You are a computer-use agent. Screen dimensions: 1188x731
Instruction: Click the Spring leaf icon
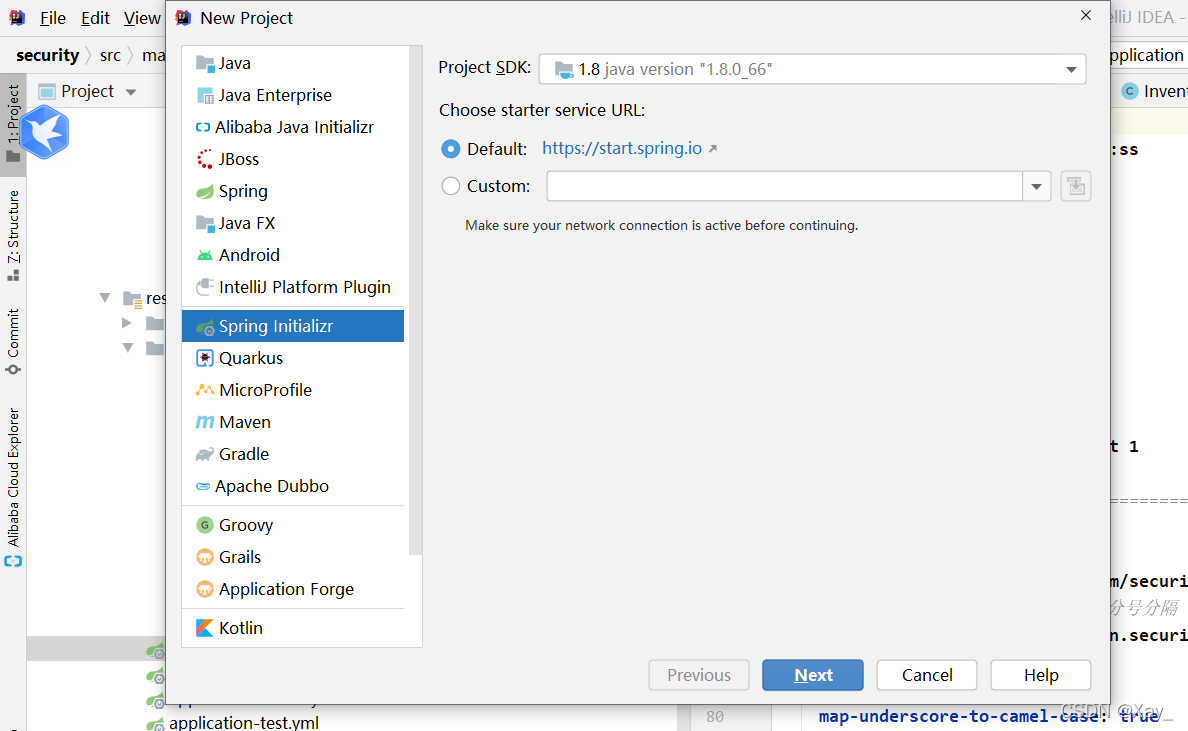pyautogui.click(x=205, y=192)
